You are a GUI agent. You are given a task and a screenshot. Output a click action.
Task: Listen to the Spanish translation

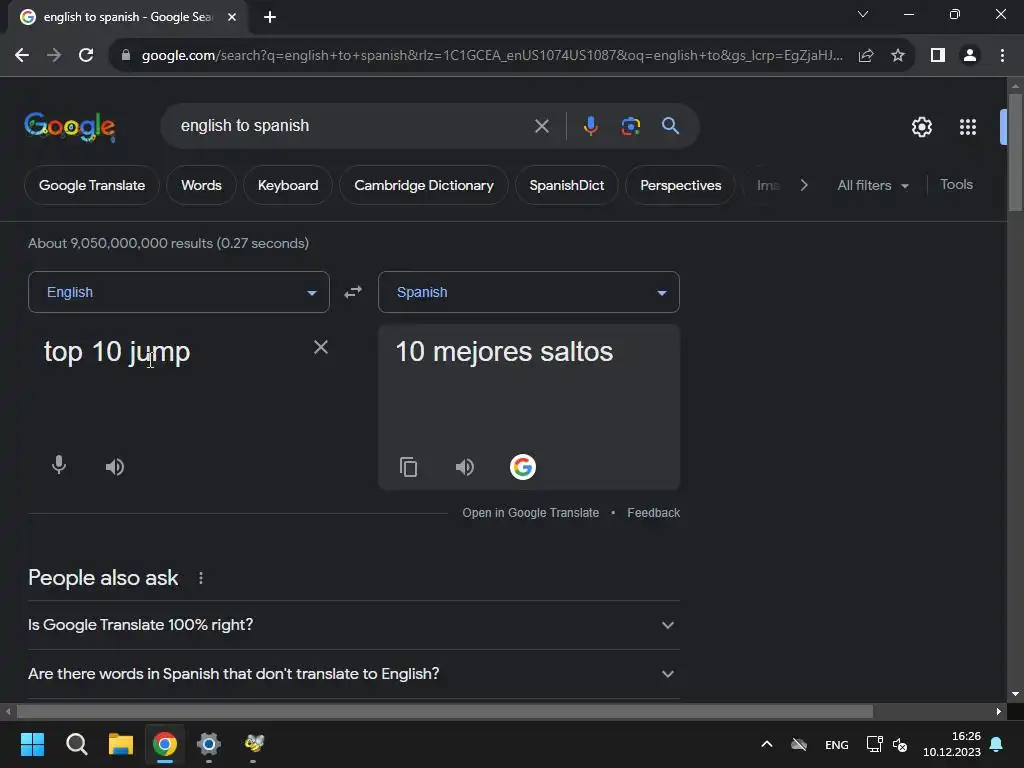(x=464, y=466)
